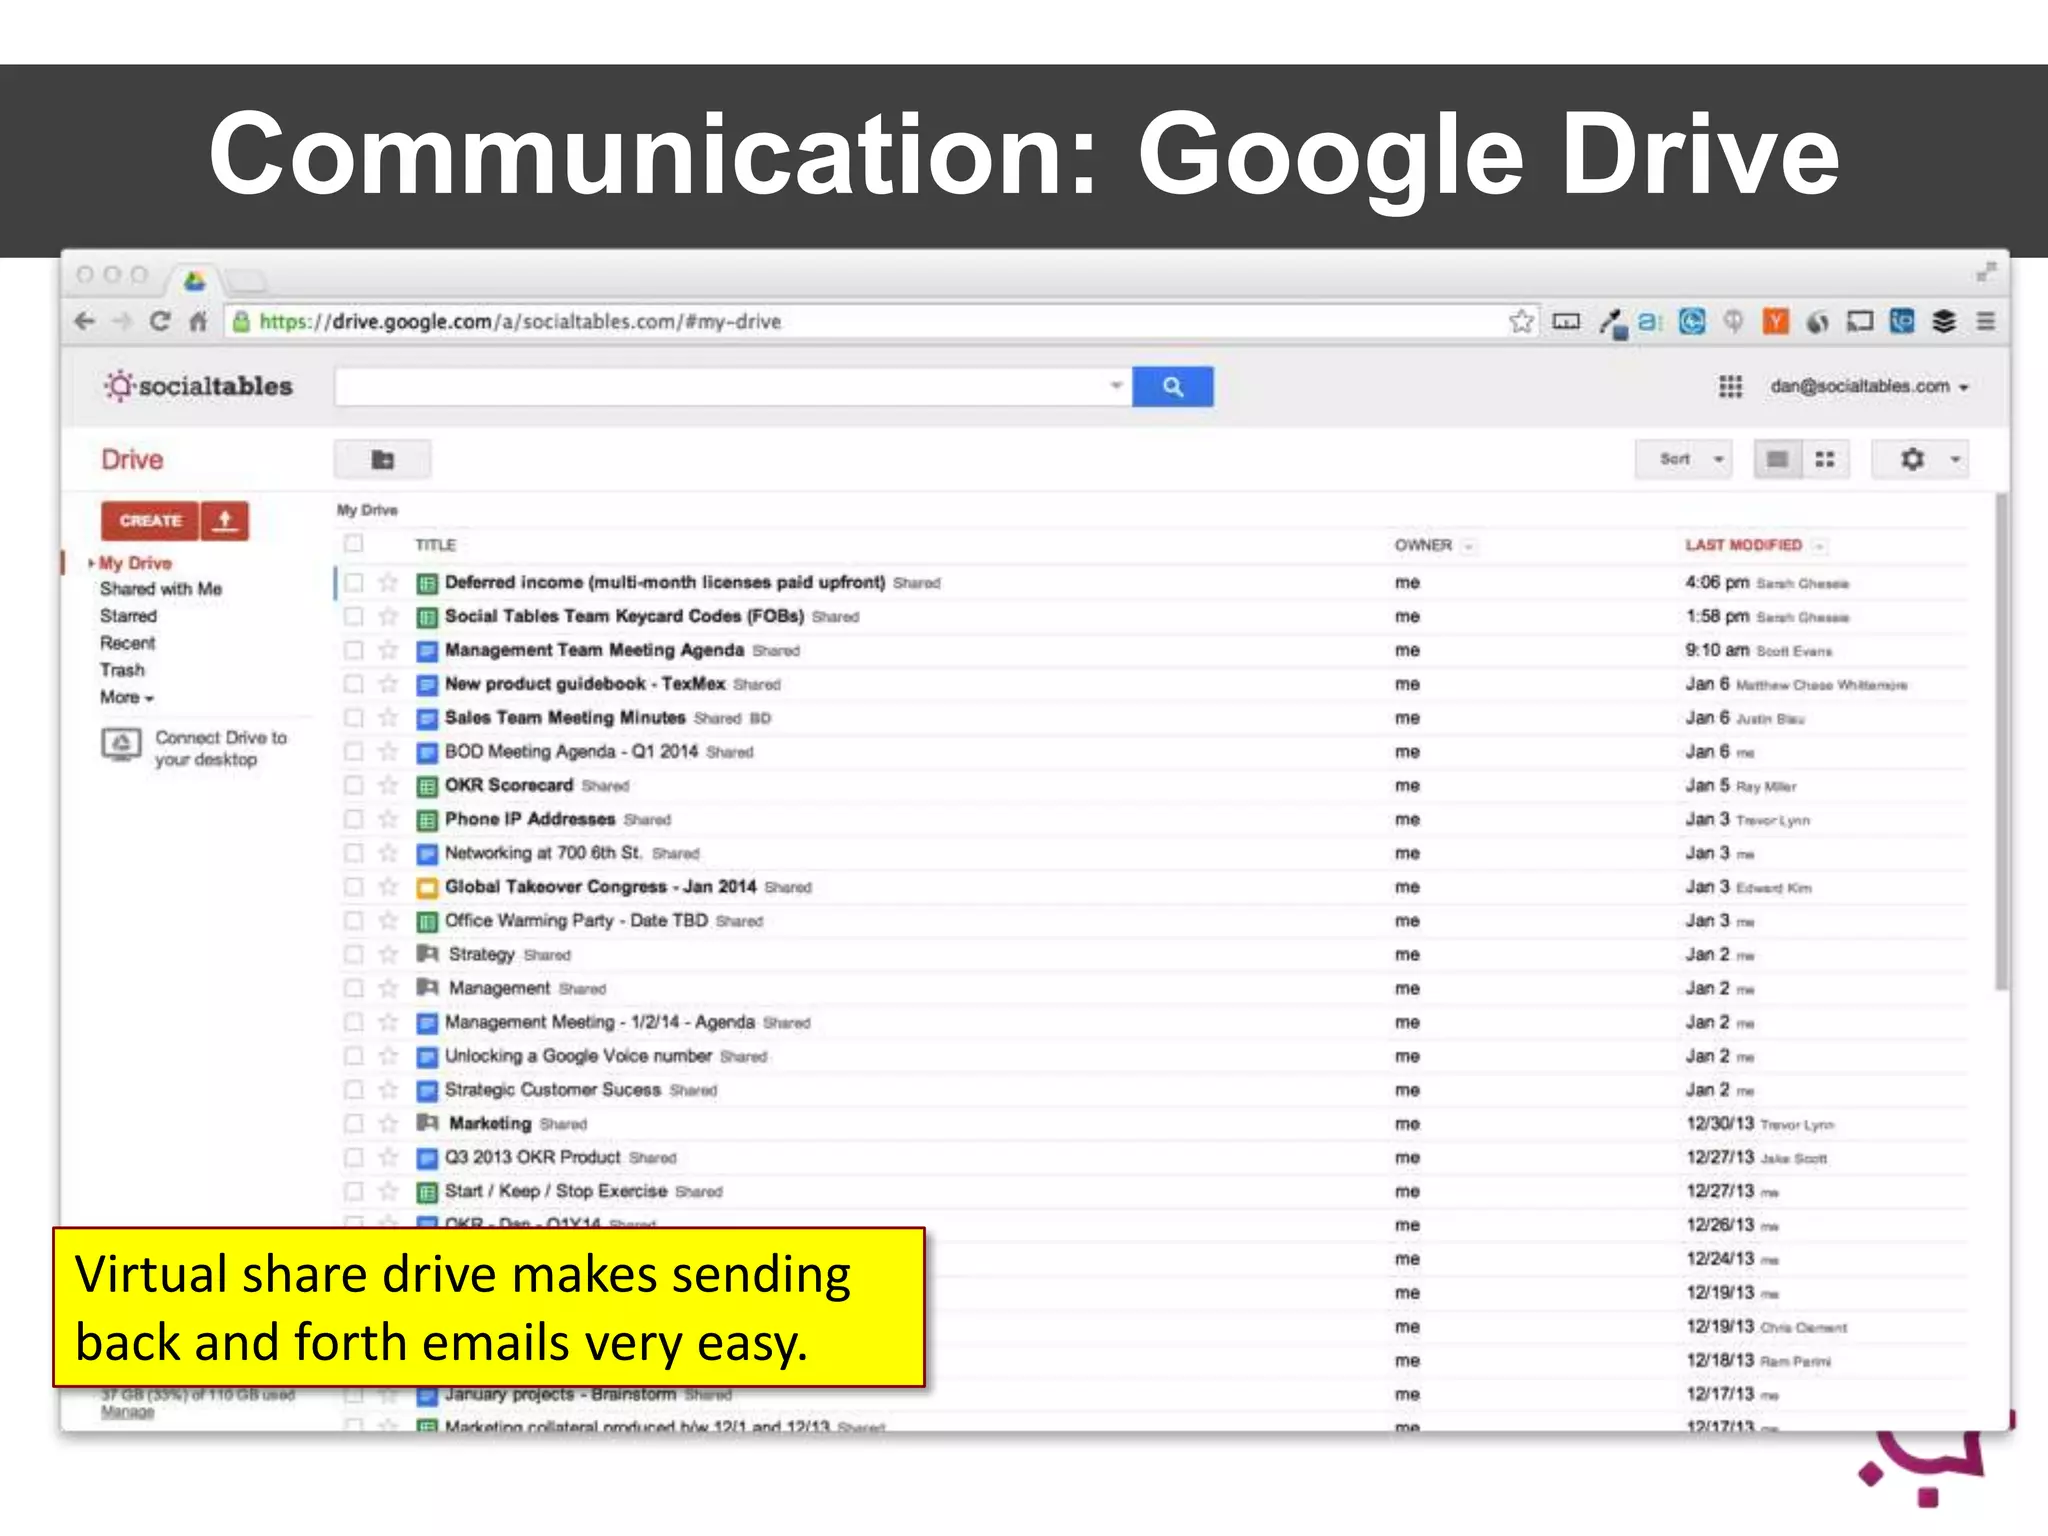Click the My Drive breadcrumb label
Viewport: 2048px width, 1536px height.
tap(367, 510)
